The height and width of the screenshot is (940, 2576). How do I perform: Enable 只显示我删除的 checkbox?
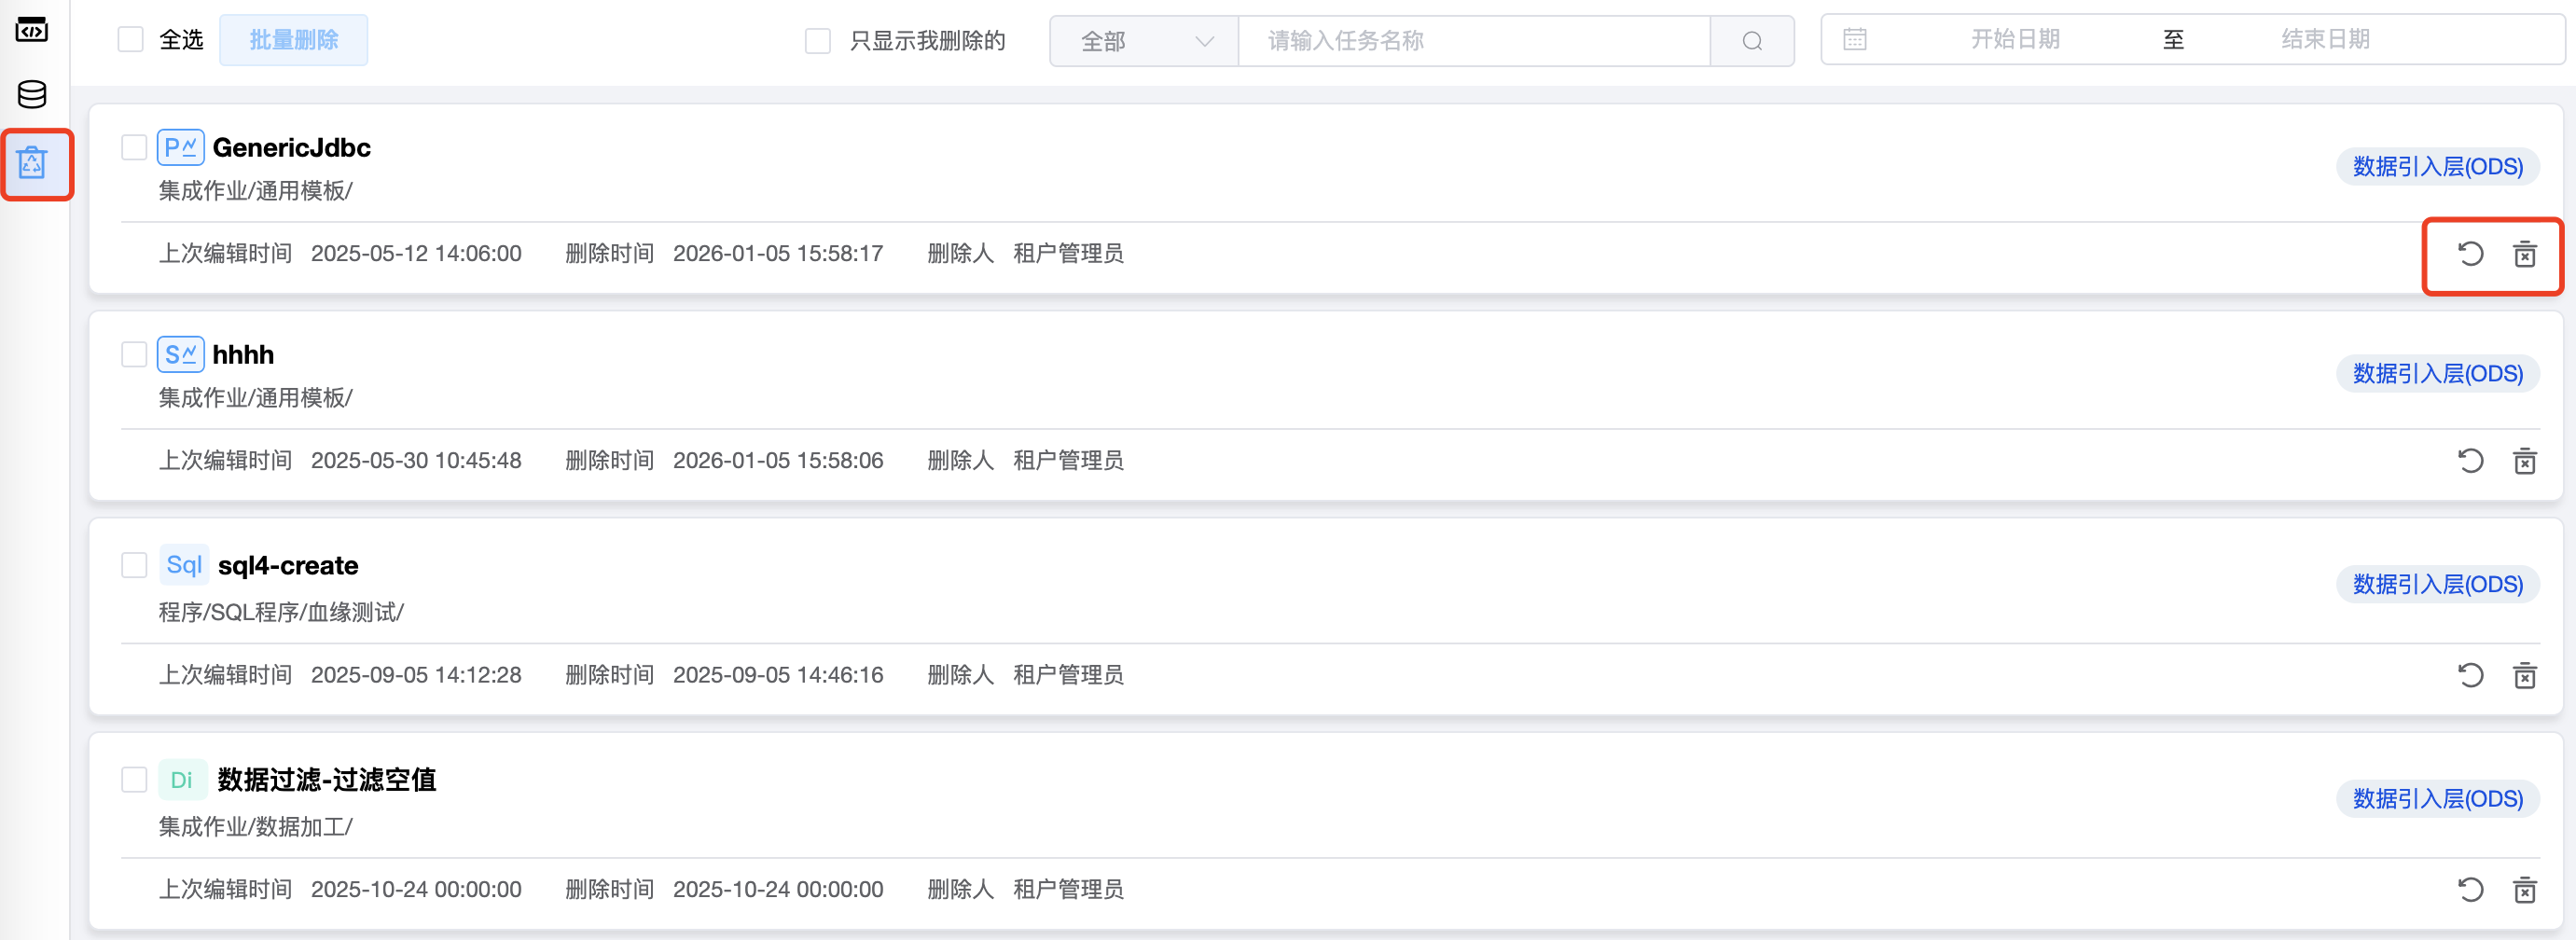tap(818, 41)
